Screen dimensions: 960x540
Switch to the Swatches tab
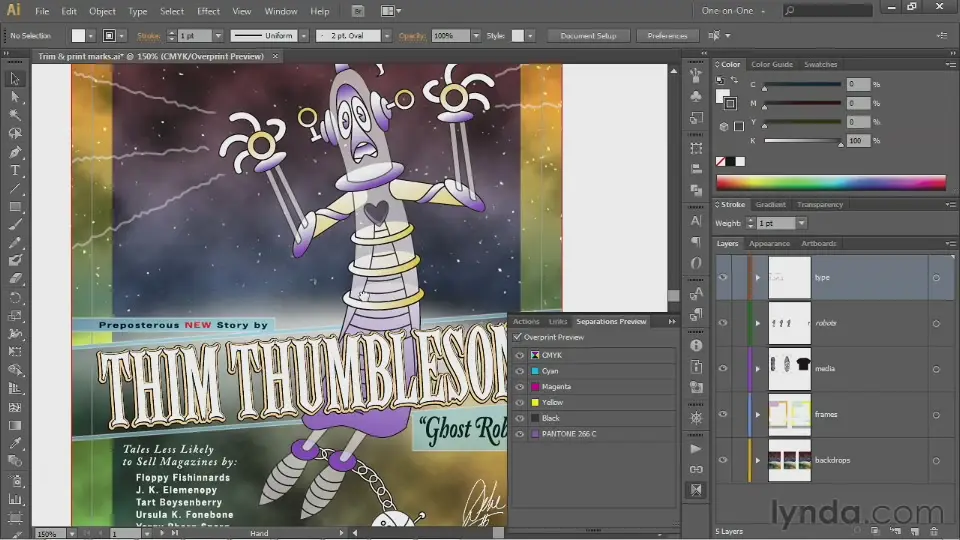coord(820,64)
